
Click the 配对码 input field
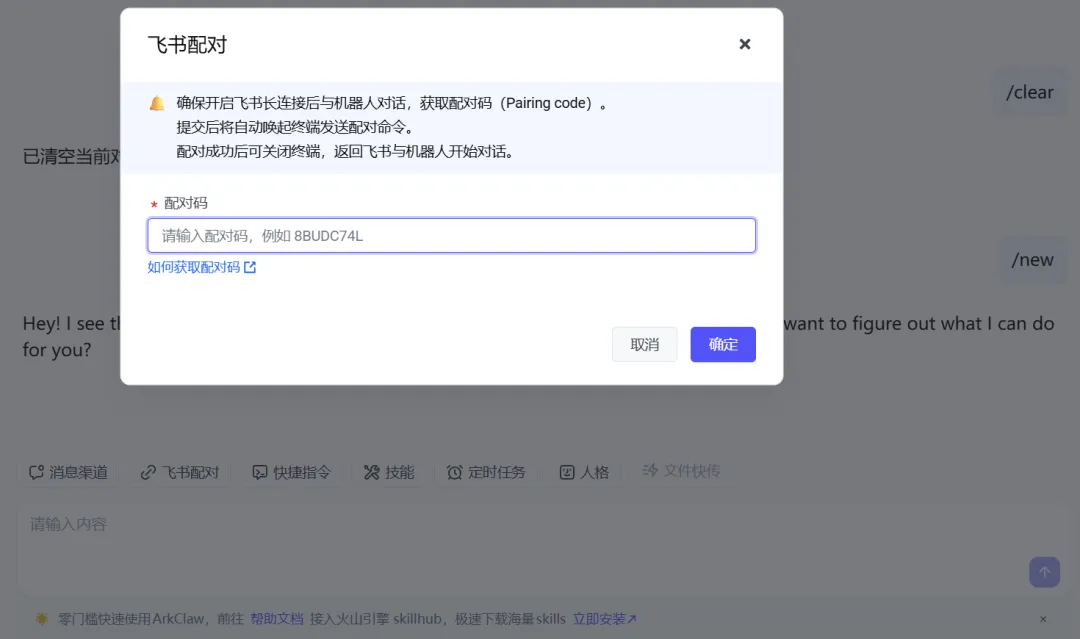pos(451,235)
